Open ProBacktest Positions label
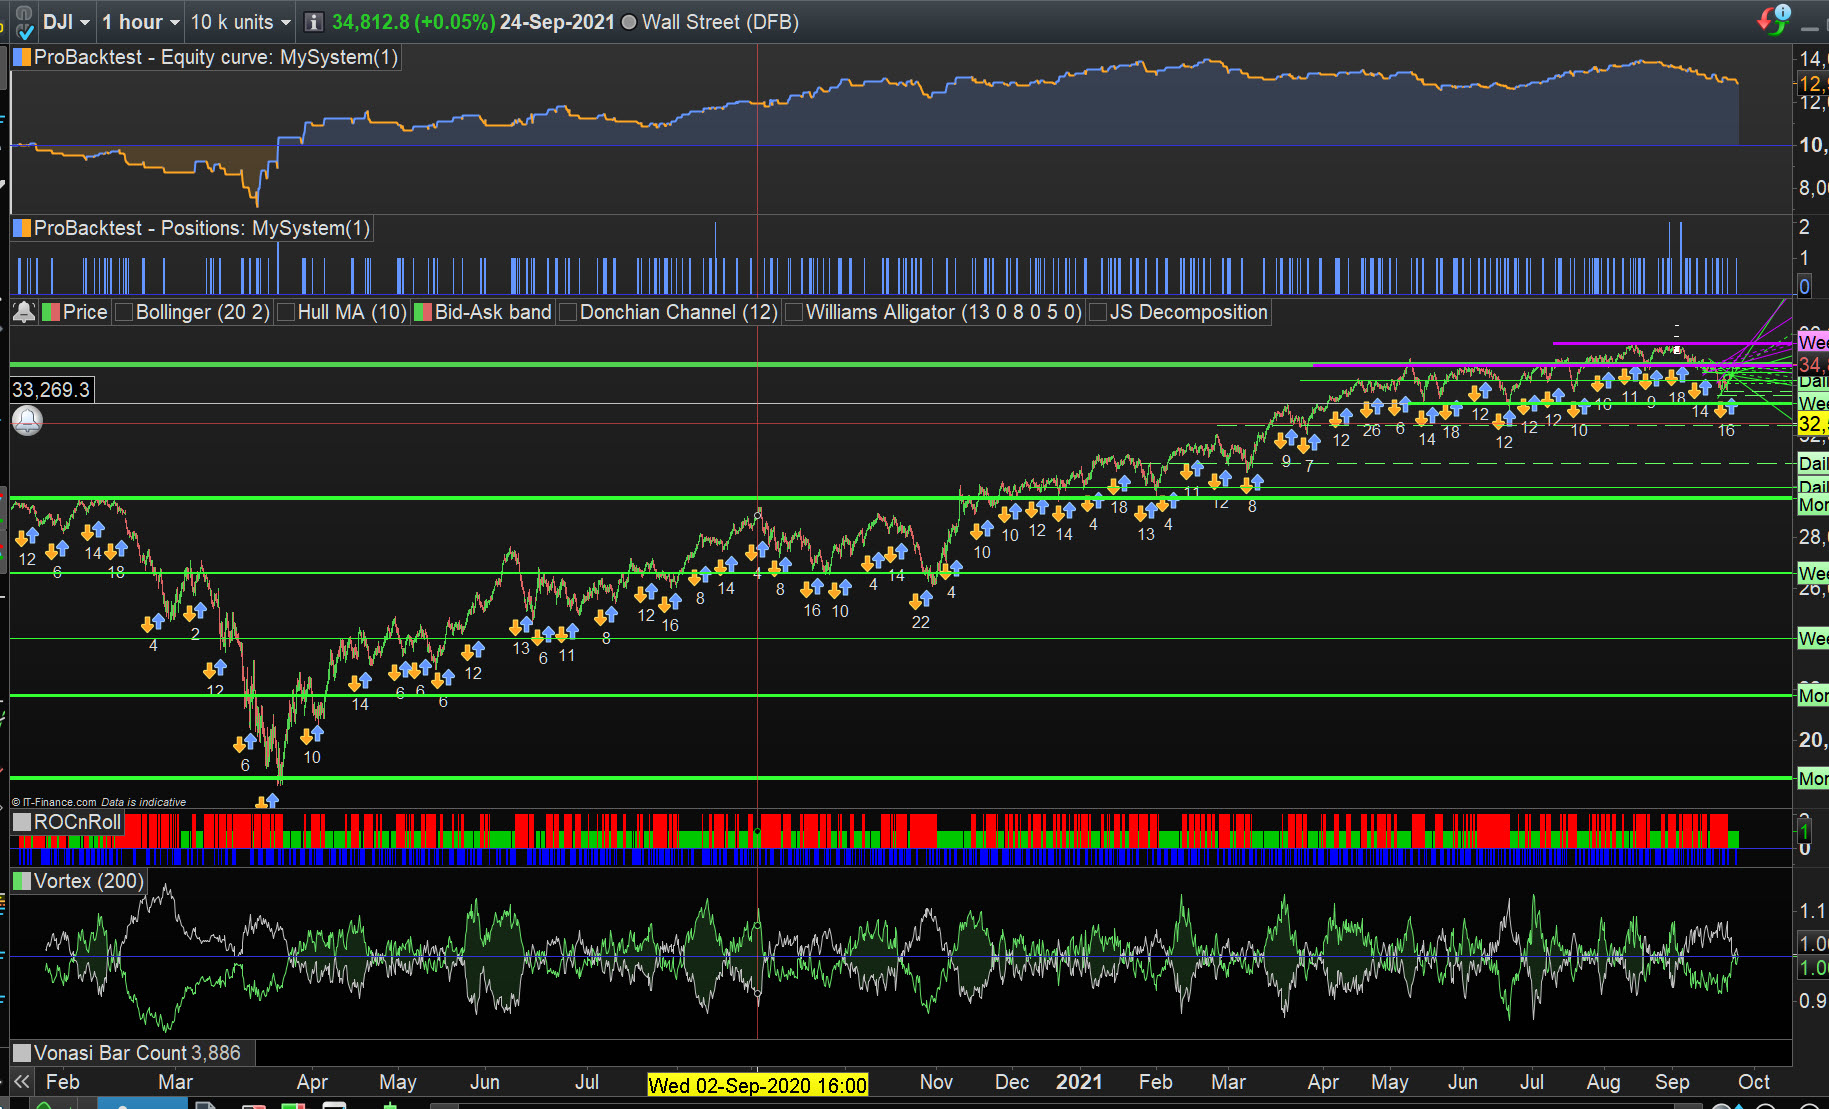Image resolution: width=1829 pixels, height=1109 pixels. click(201, 228)
